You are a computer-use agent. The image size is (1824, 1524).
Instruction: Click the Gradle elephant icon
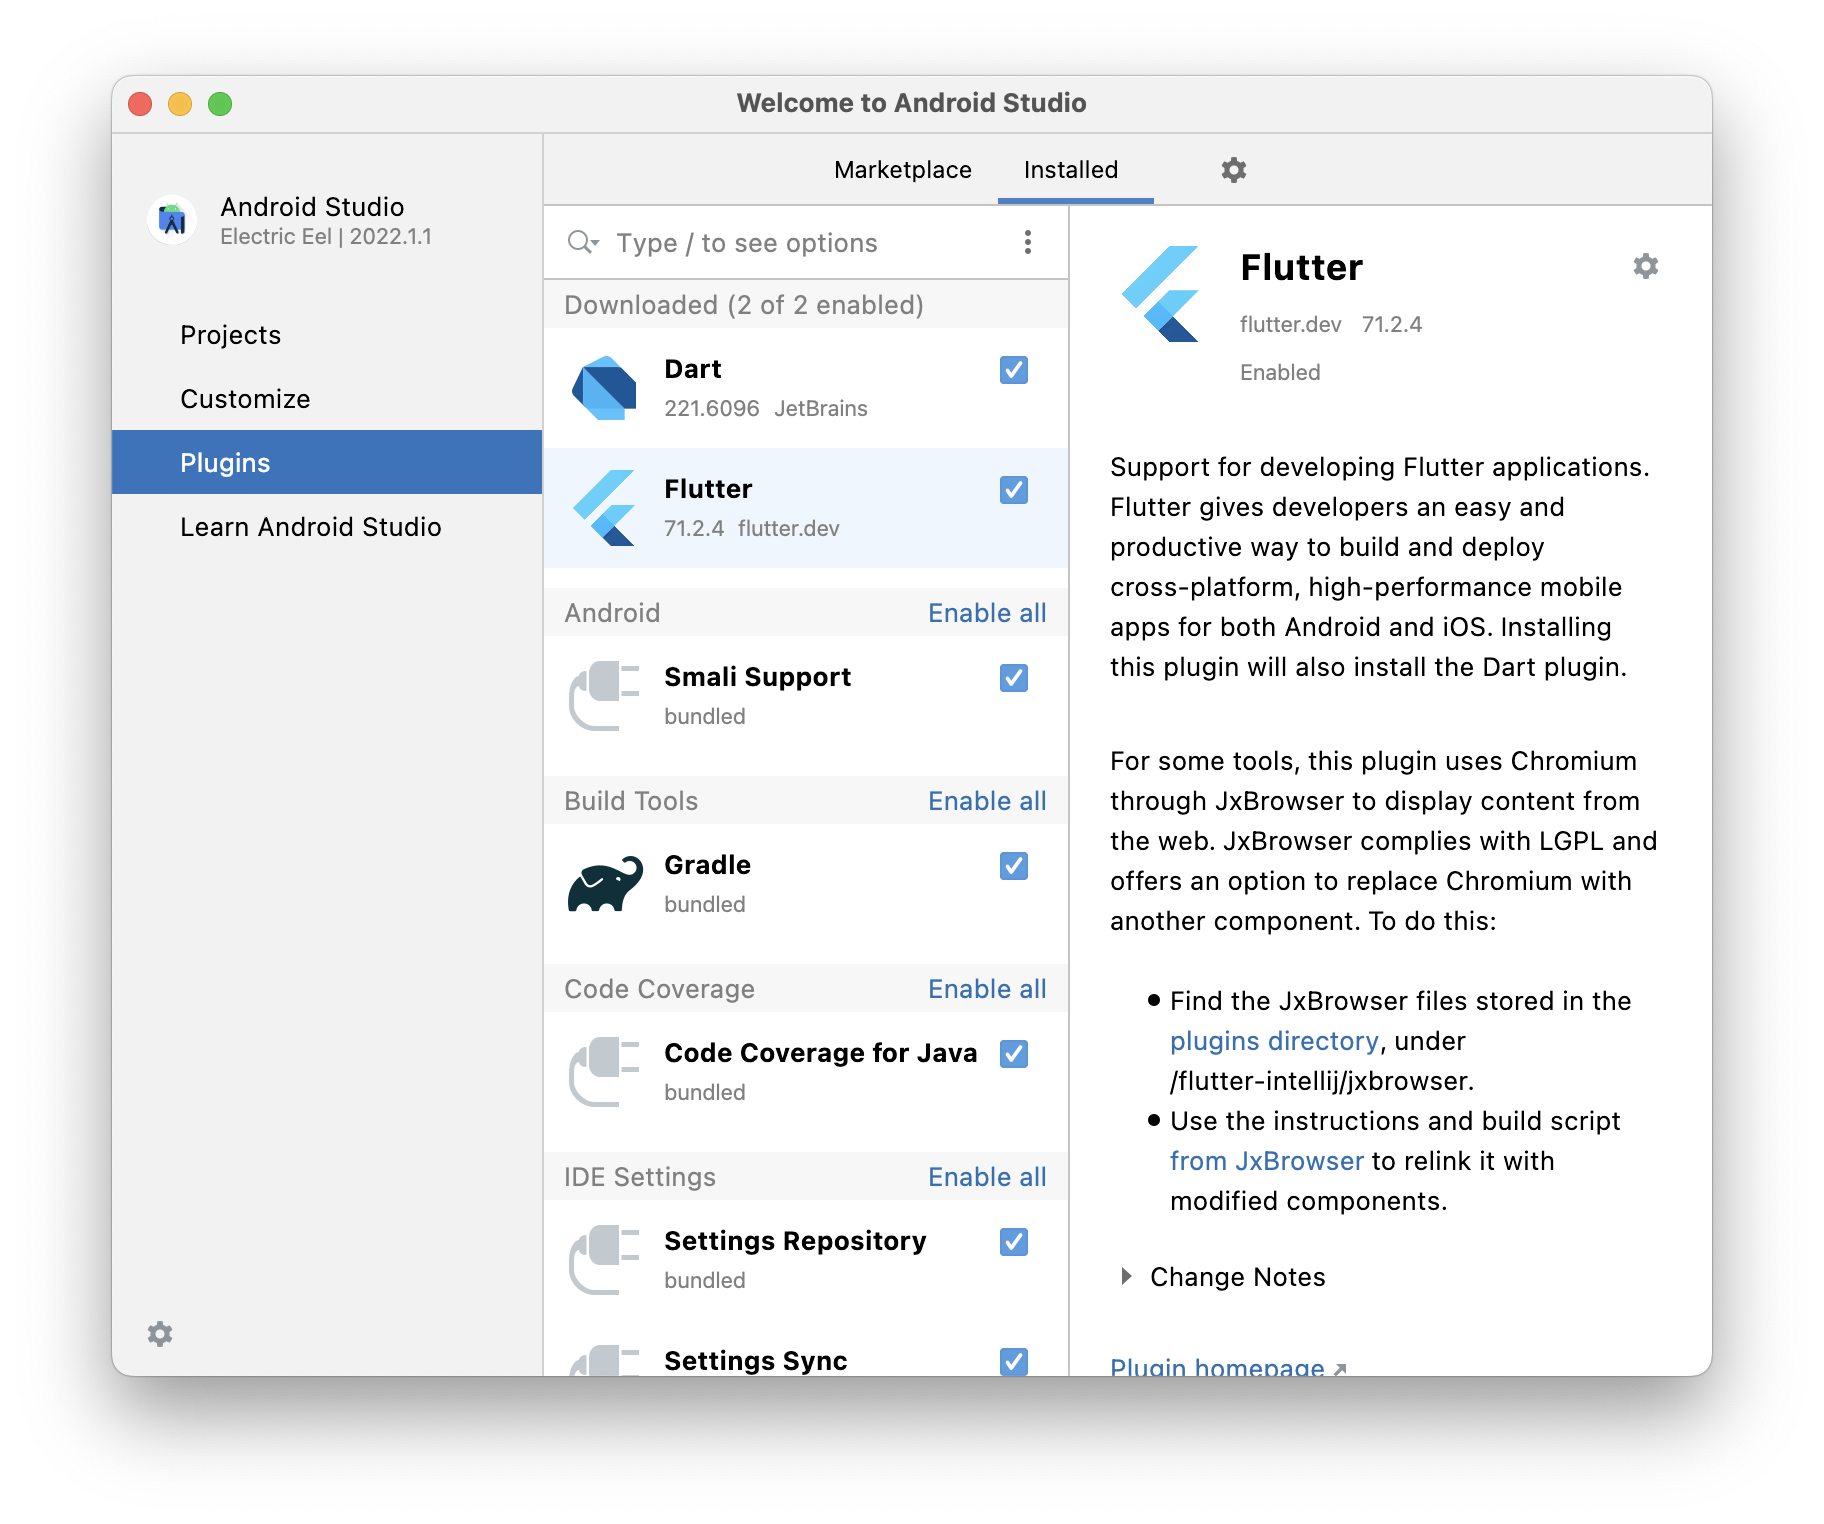pos(605,884)
